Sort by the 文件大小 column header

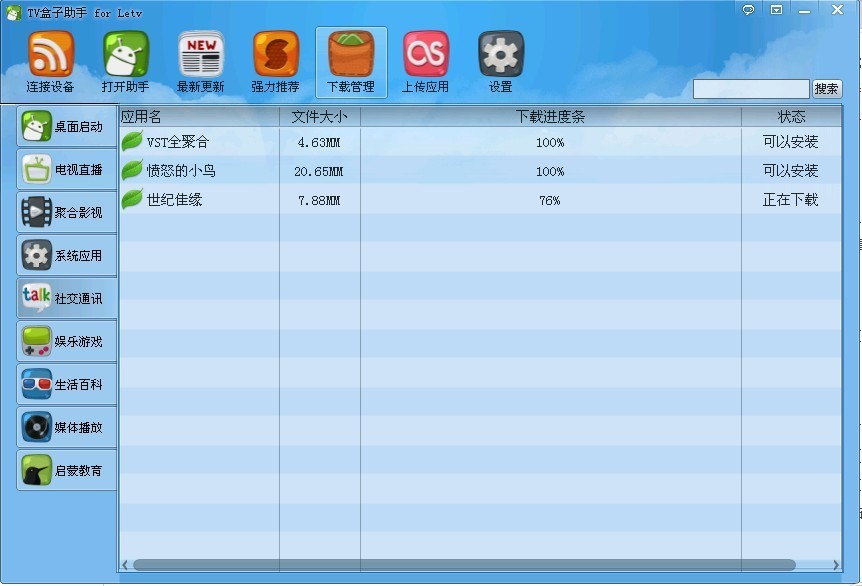[x=319, y=117]
